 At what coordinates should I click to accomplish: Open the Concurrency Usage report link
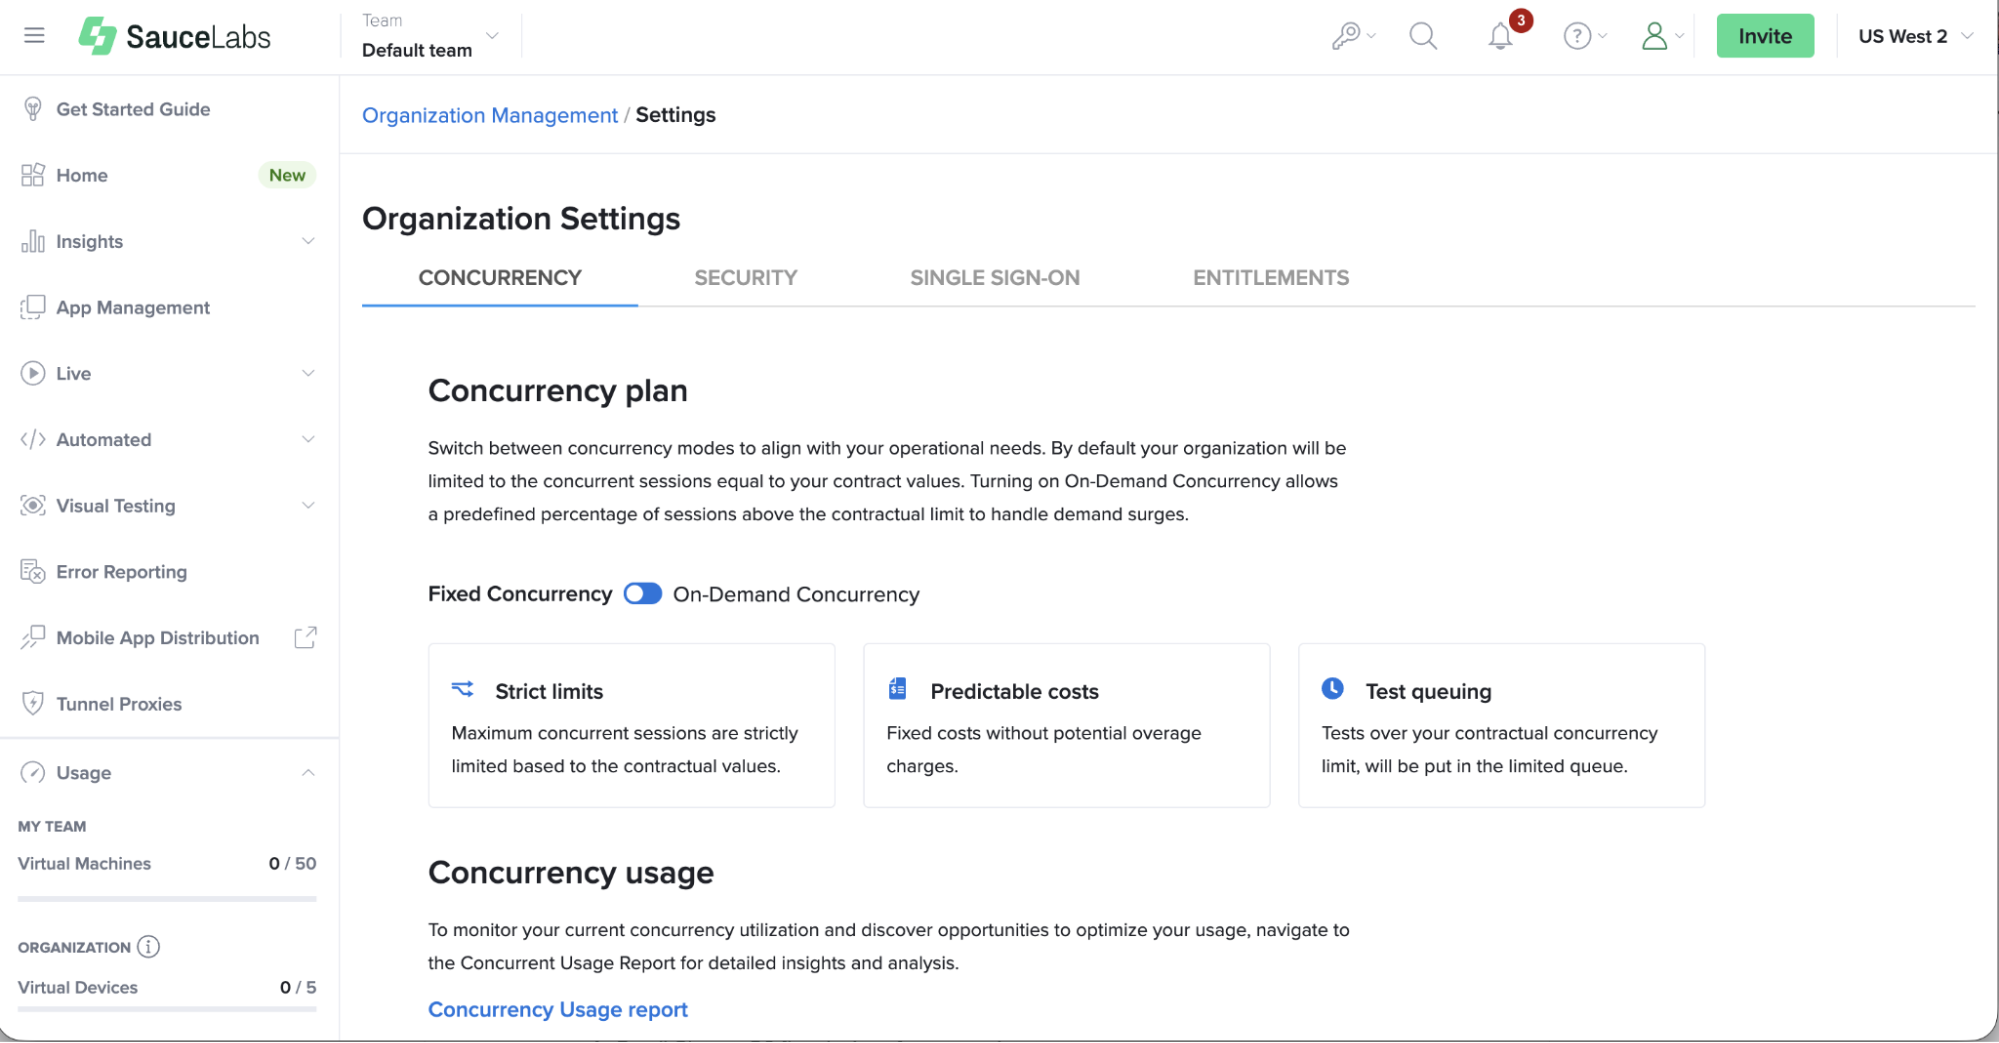(557, 1010)
